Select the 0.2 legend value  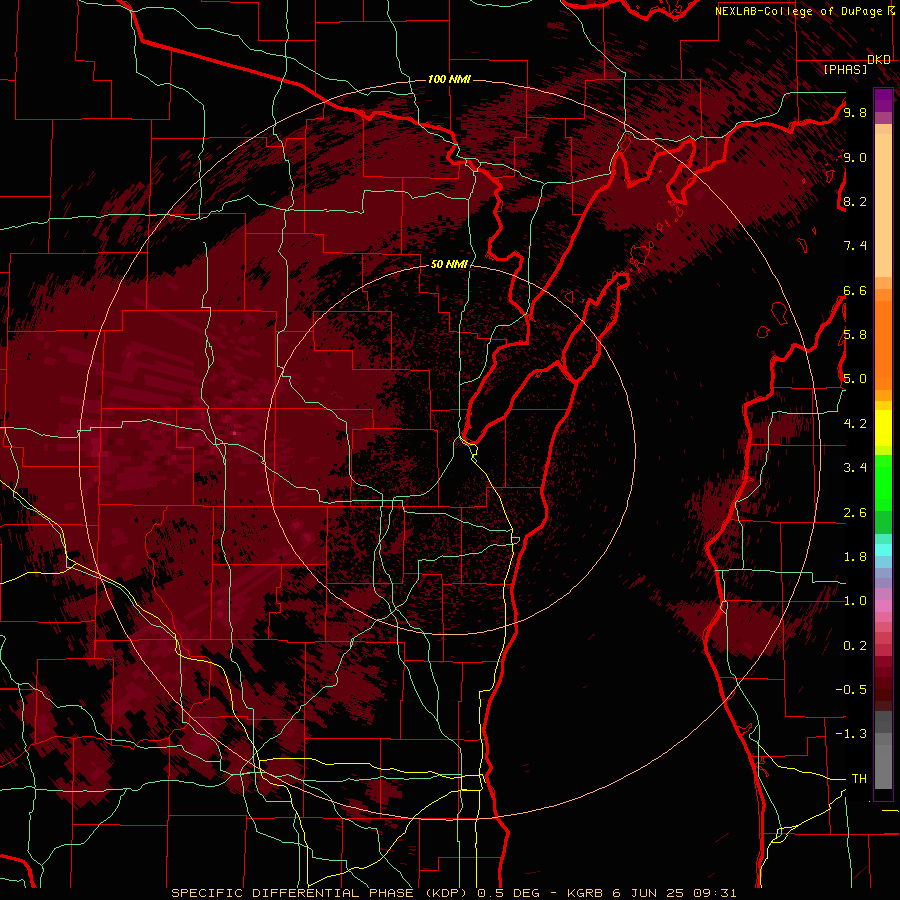[x=855, y=646]
